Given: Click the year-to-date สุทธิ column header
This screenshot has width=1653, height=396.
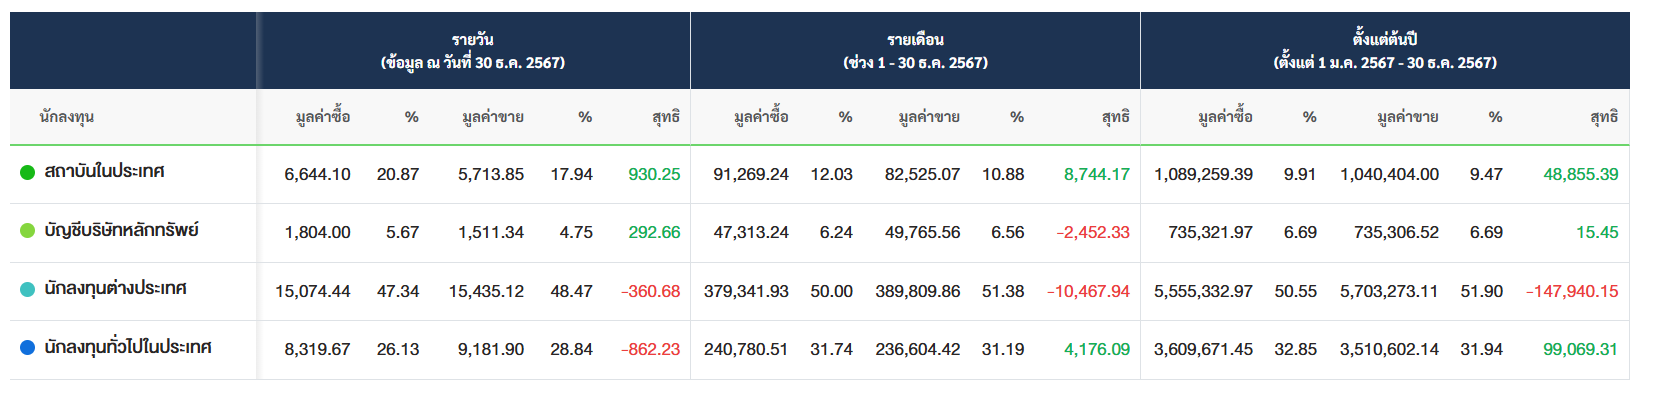Looking at the screenshot, I should tap(1604, 117).
